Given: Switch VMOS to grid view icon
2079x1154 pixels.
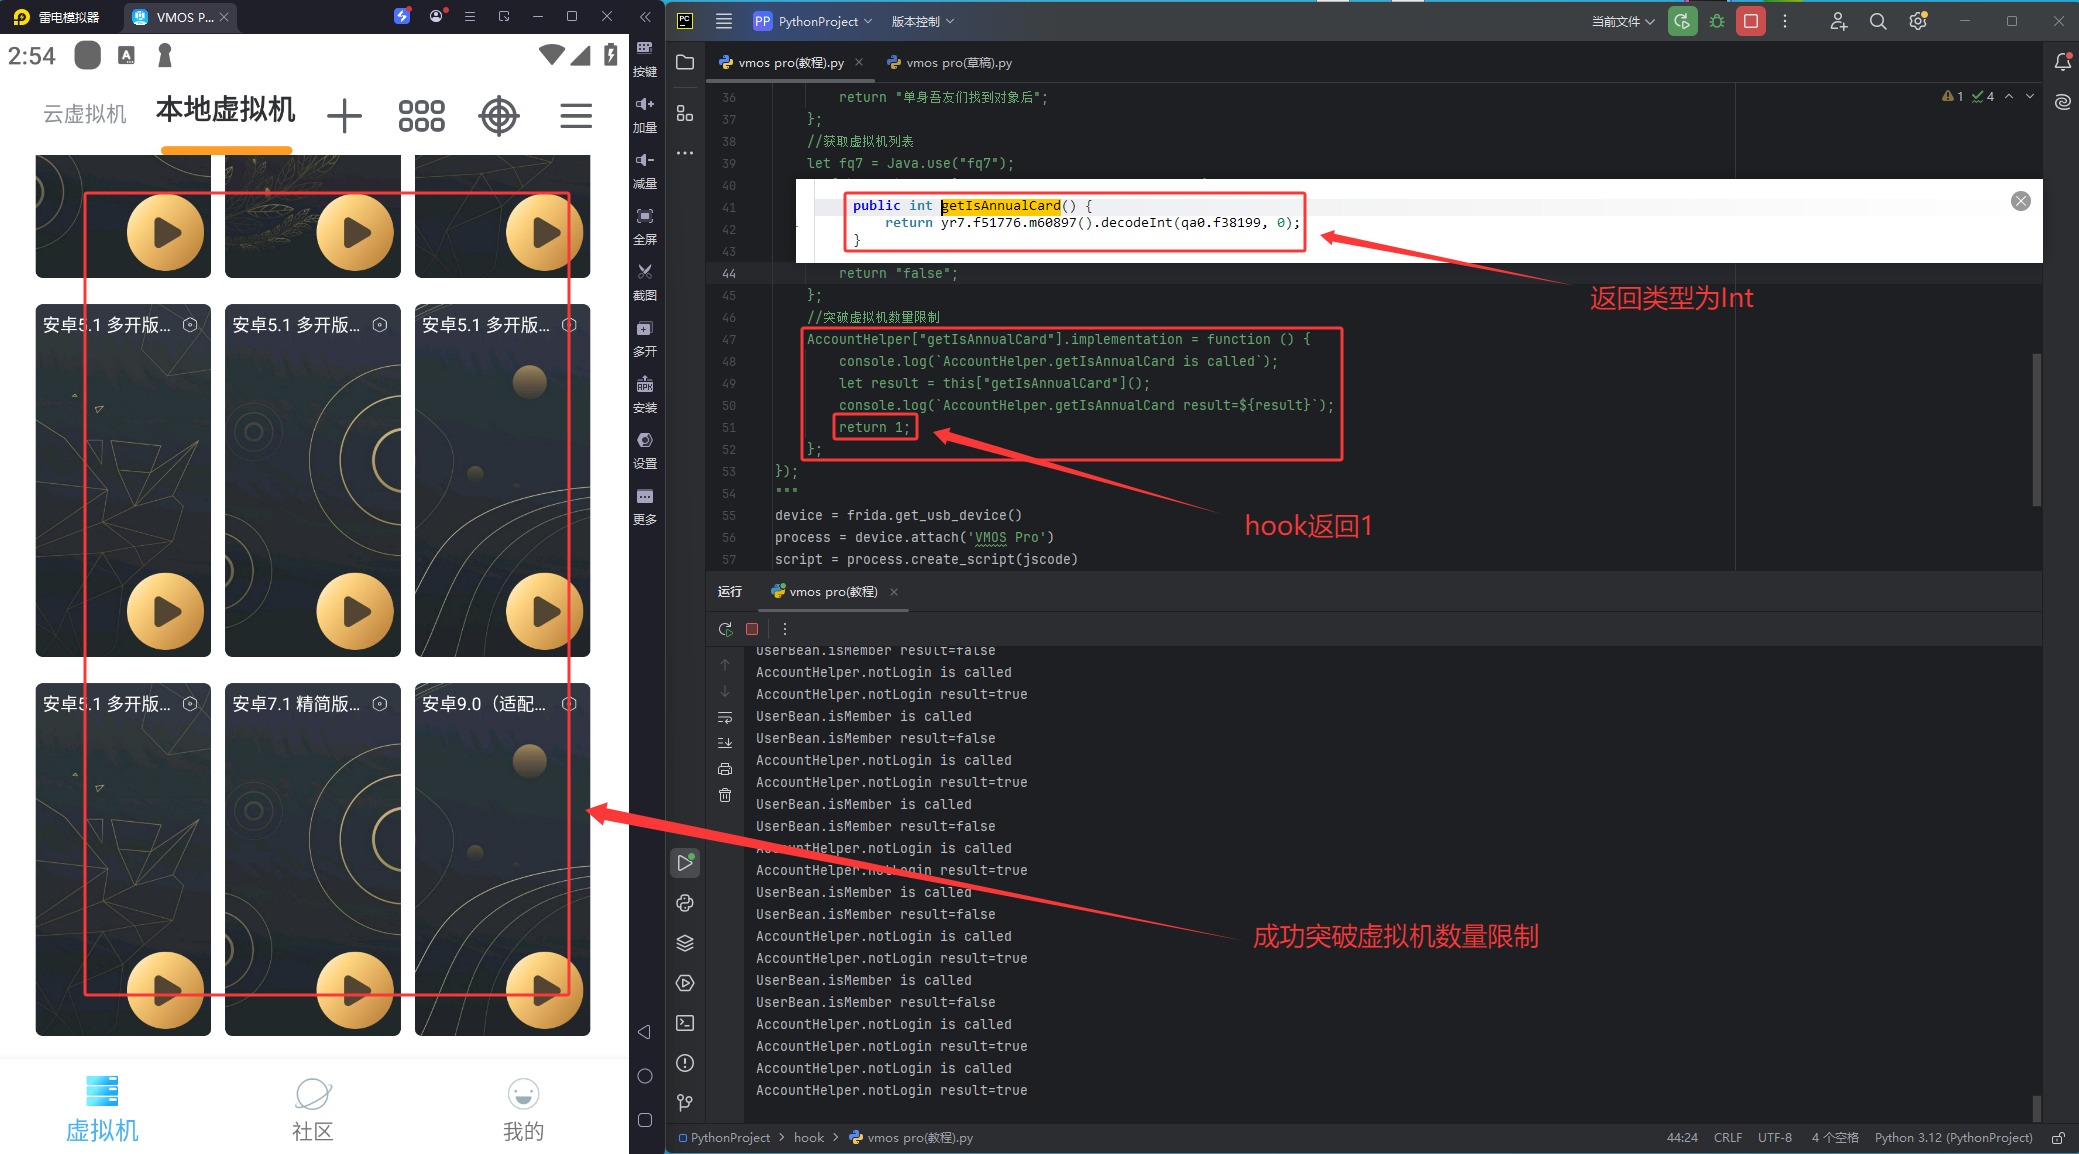Looking at the screenshot, I should click(x=421, y=115).
